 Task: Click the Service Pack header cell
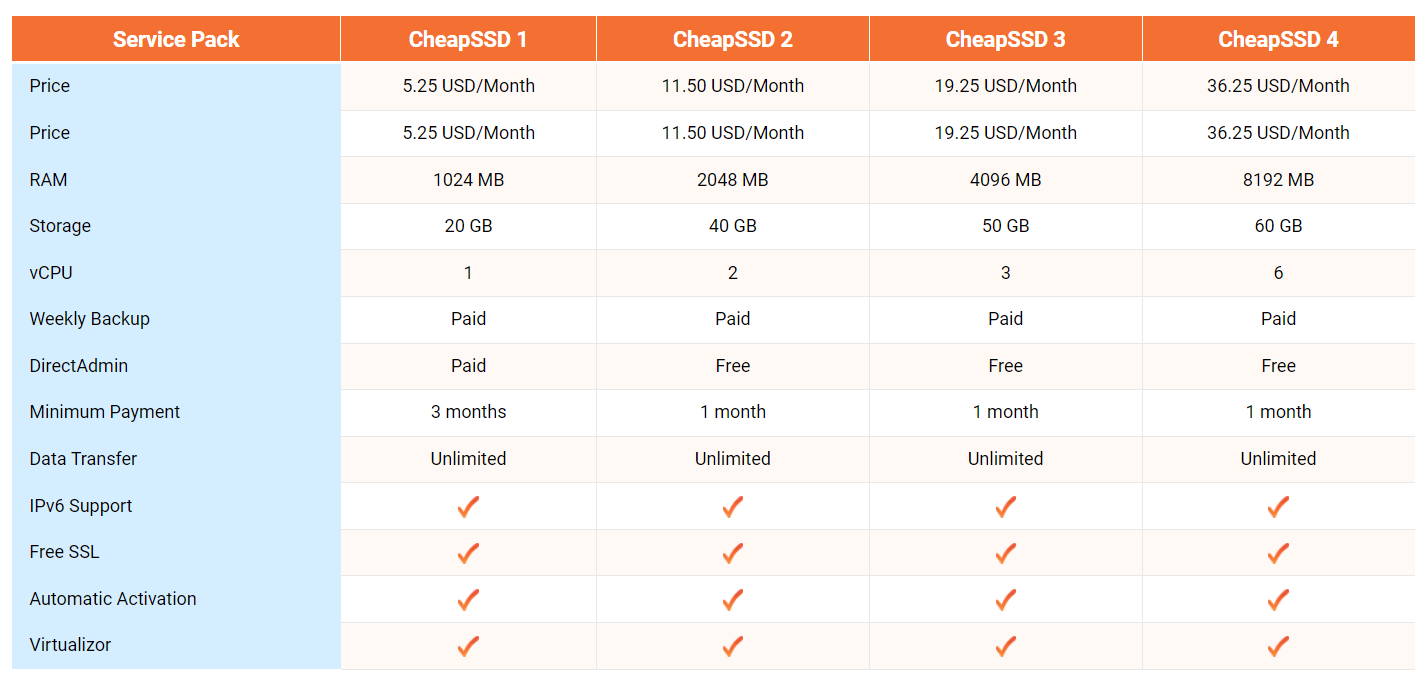176,40
